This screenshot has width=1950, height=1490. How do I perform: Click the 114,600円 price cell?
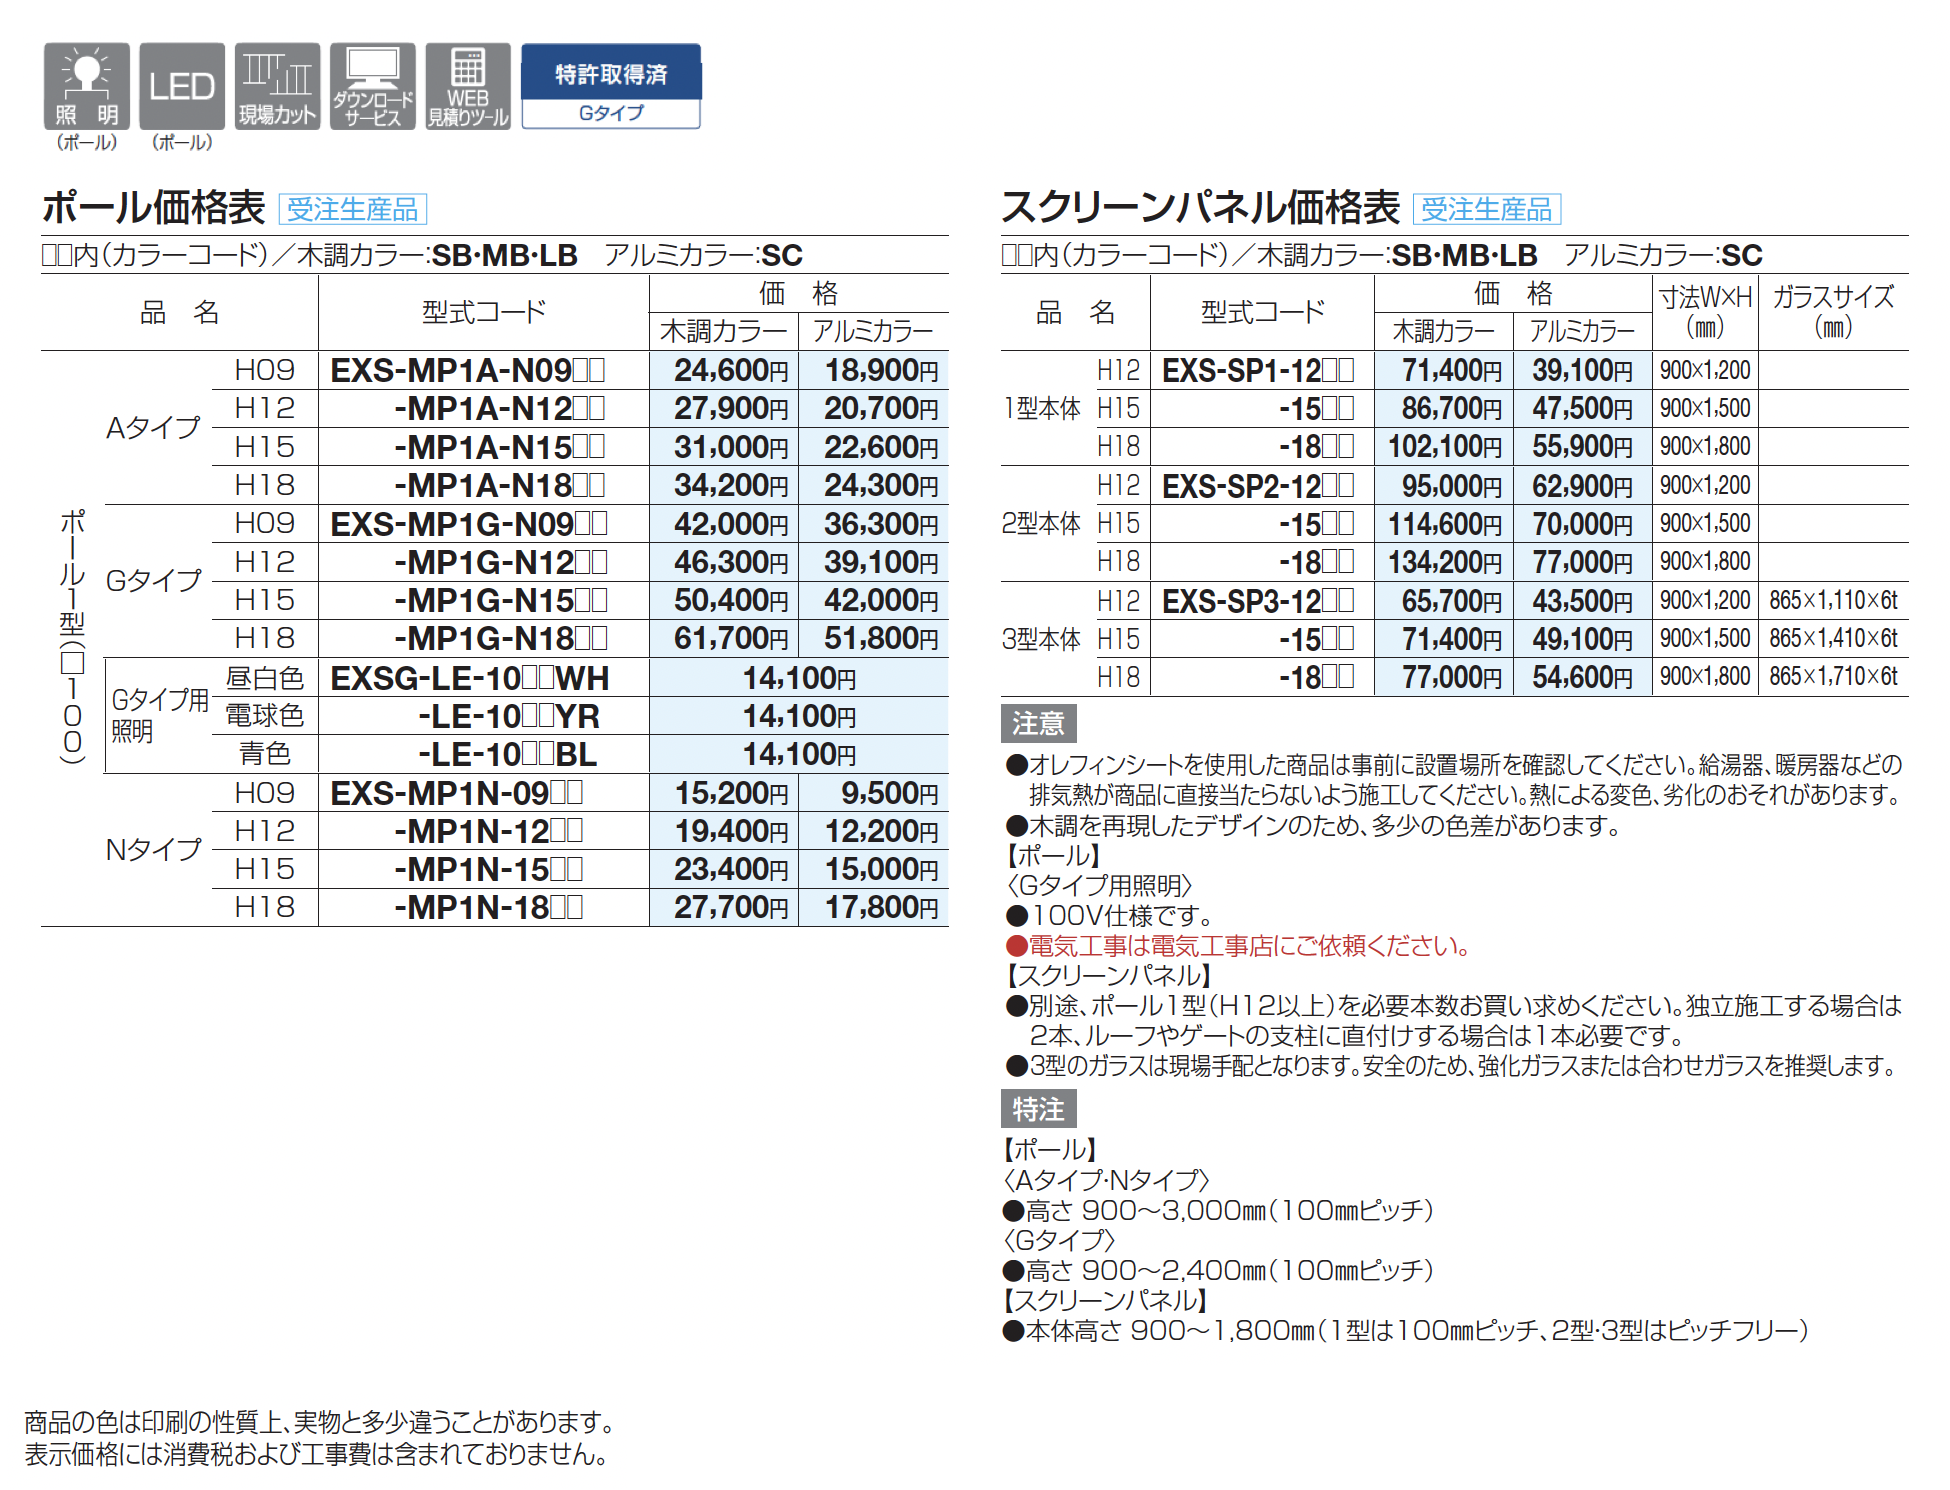pos(1445,525)
